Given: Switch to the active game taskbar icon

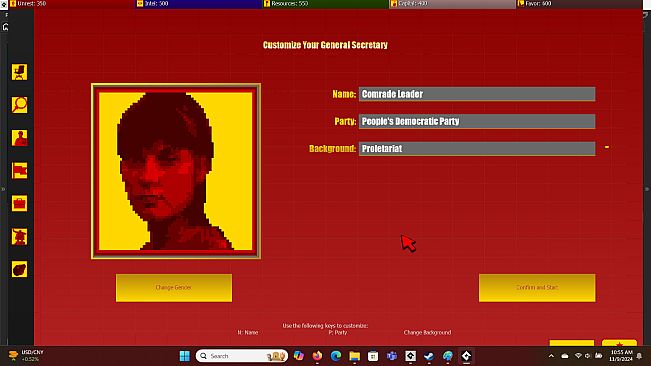Looking at the screenshot, I should point(466,356).
